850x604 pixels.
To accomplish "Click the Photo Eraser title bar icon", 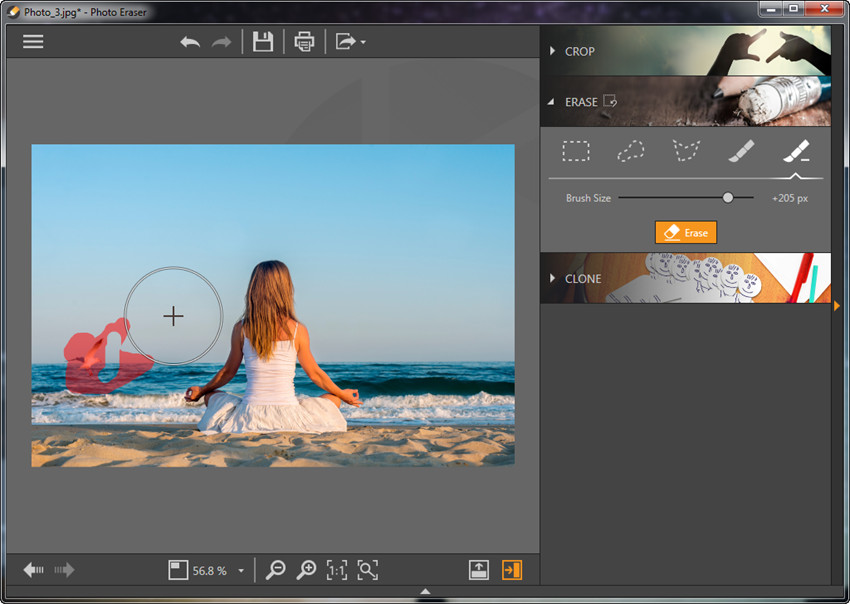I will point(13,12).
